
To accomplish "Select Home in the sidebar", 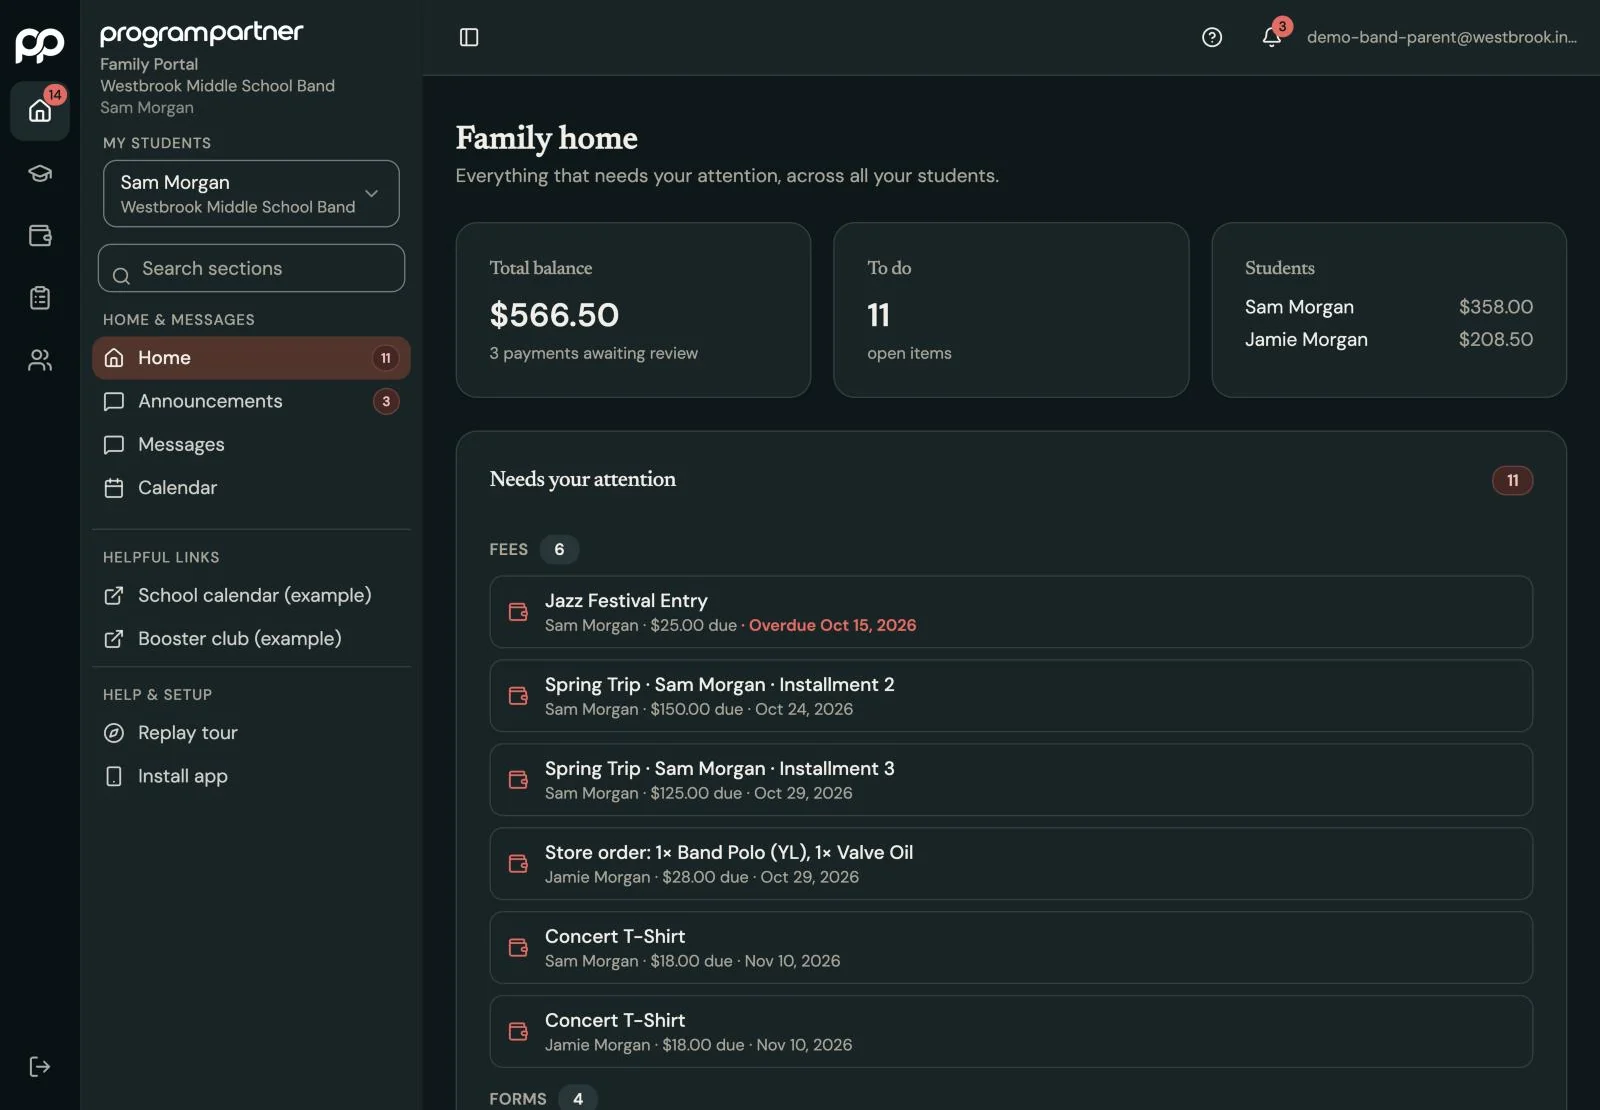I will [251, 358].
